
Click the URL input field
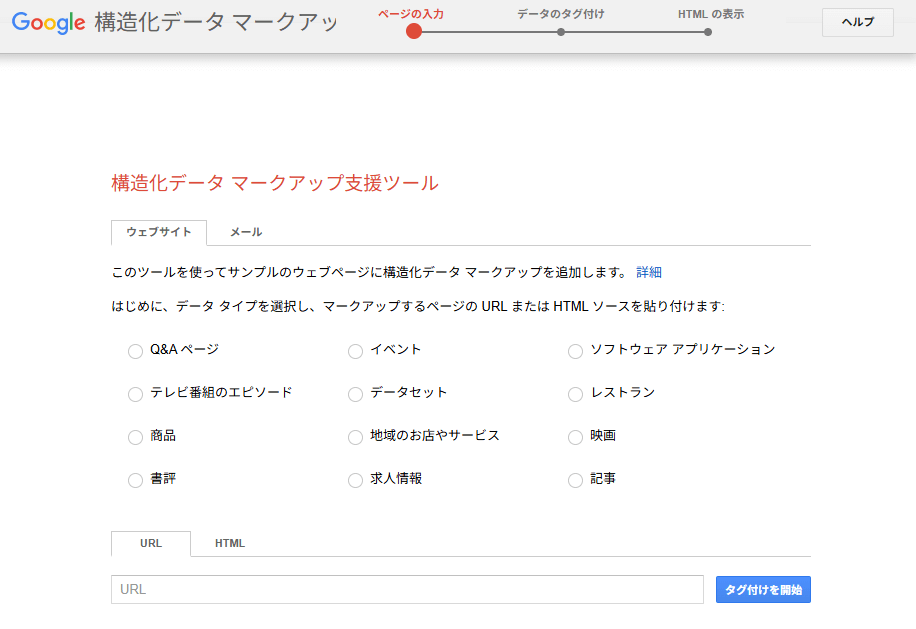(x=407, y=590)
